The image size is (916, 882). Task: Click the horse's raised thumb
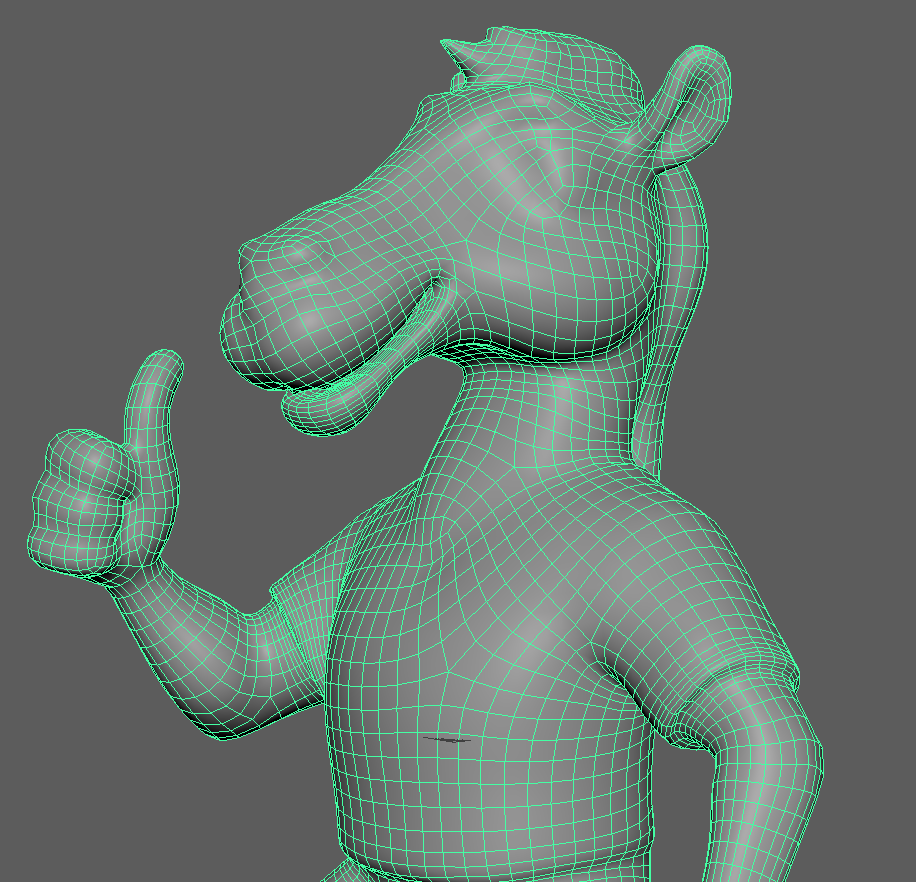[x=153, y=410]
